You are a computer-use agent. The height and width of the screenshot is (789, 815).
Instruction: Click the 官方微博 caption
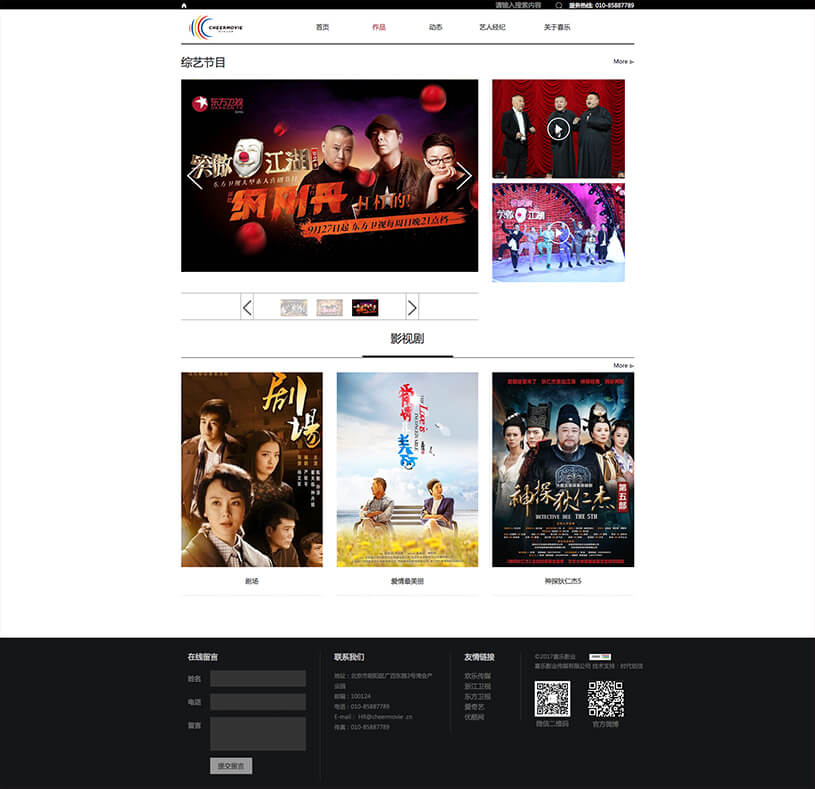606,724
